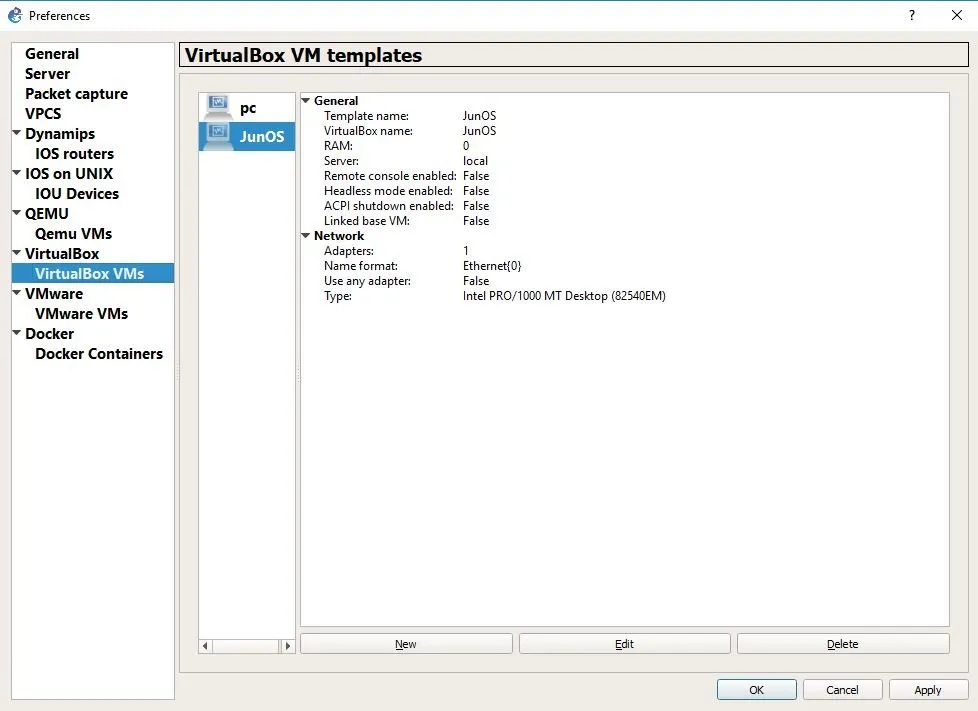Click the GNS3 Preferences title icon

point(15,15)
